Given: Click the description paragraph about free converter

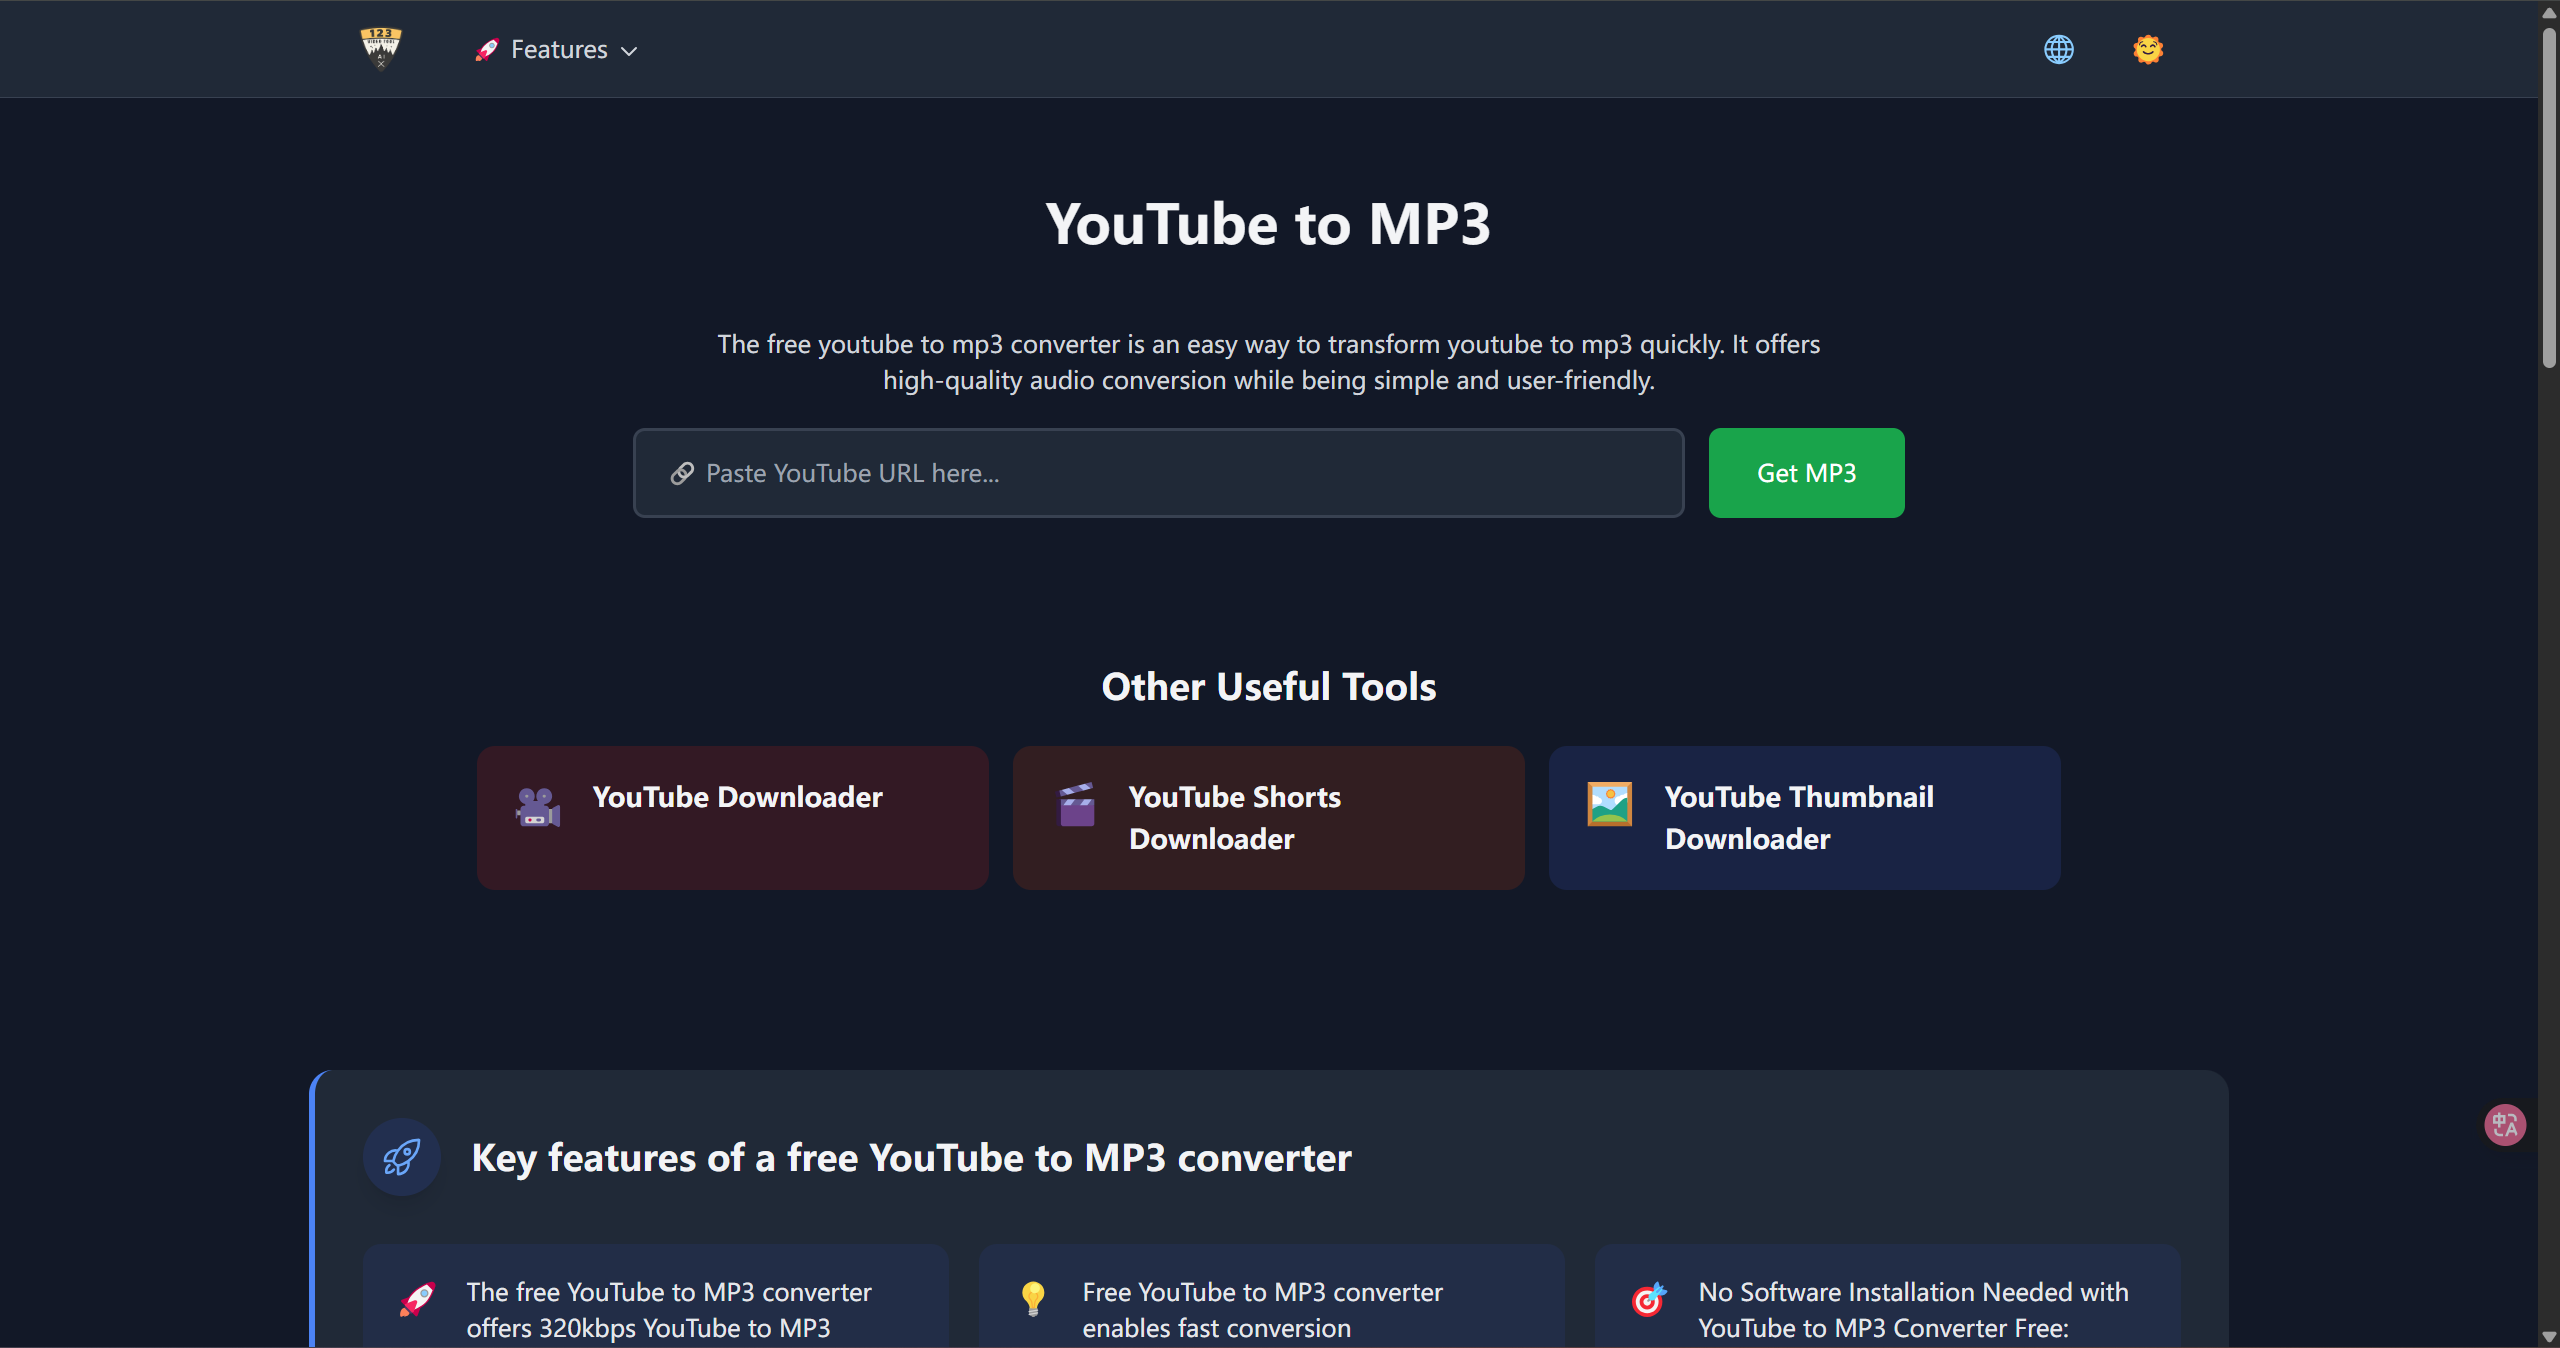Looking at the screenshot, I should [x=1268, y=362].
